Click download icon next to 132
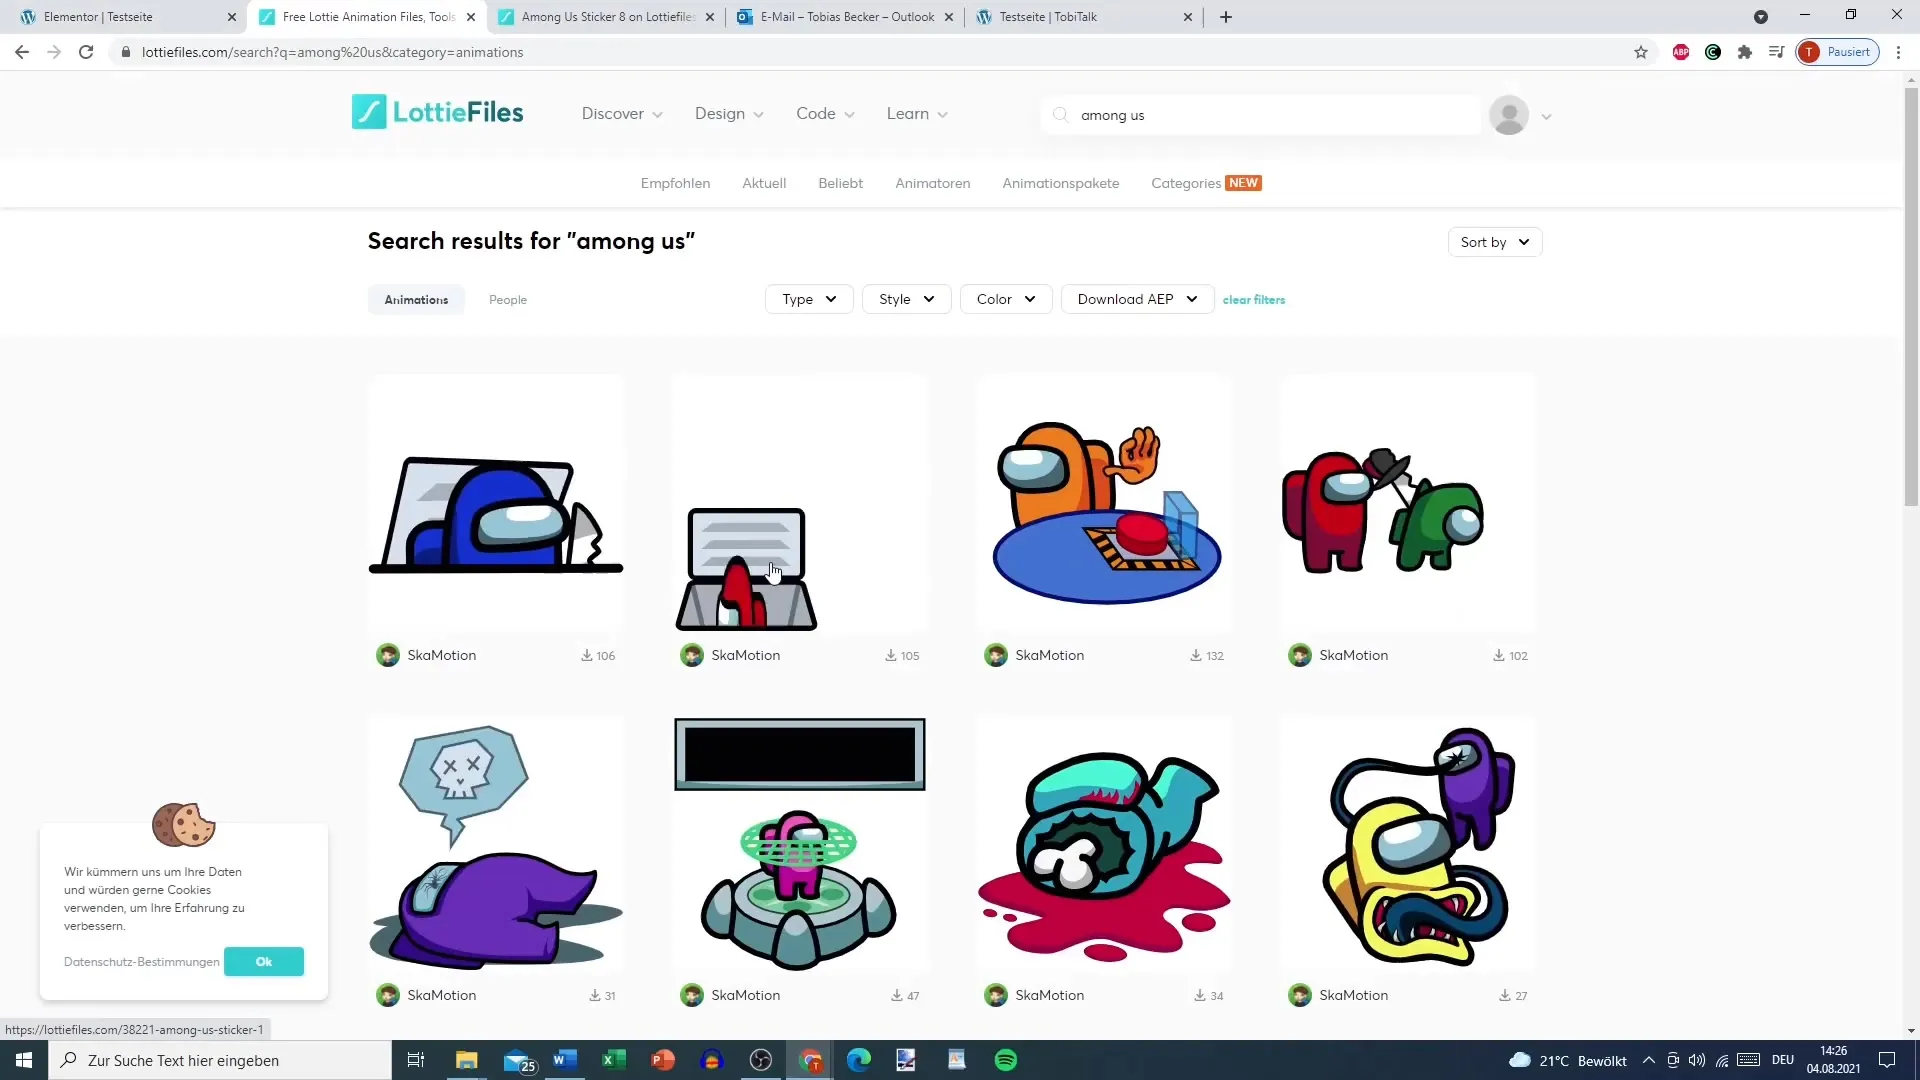 (x=1195, y=656)
